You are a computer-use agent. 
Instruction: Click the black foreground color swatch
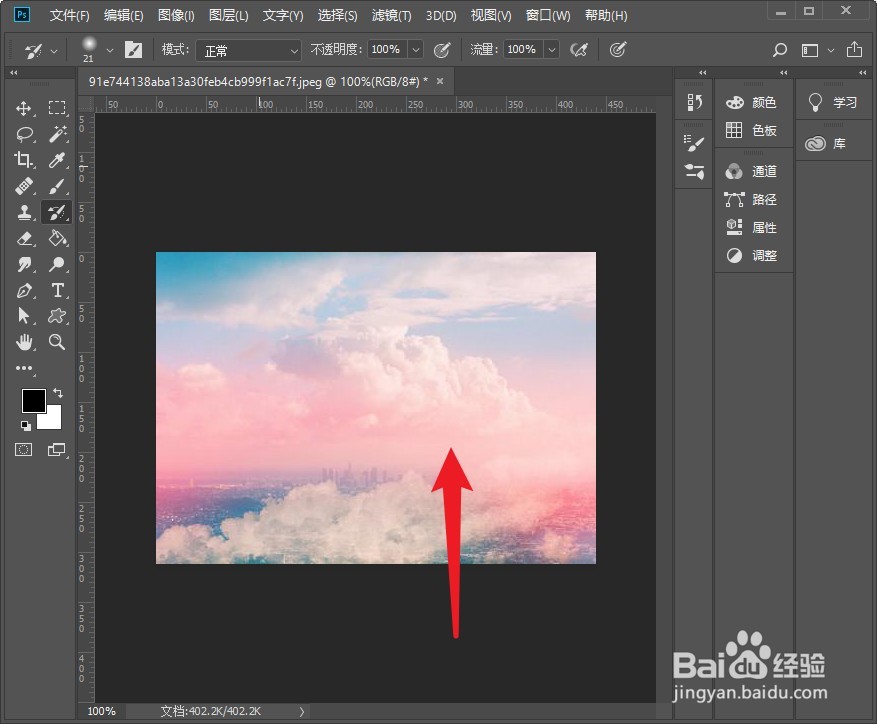(34, 401)
